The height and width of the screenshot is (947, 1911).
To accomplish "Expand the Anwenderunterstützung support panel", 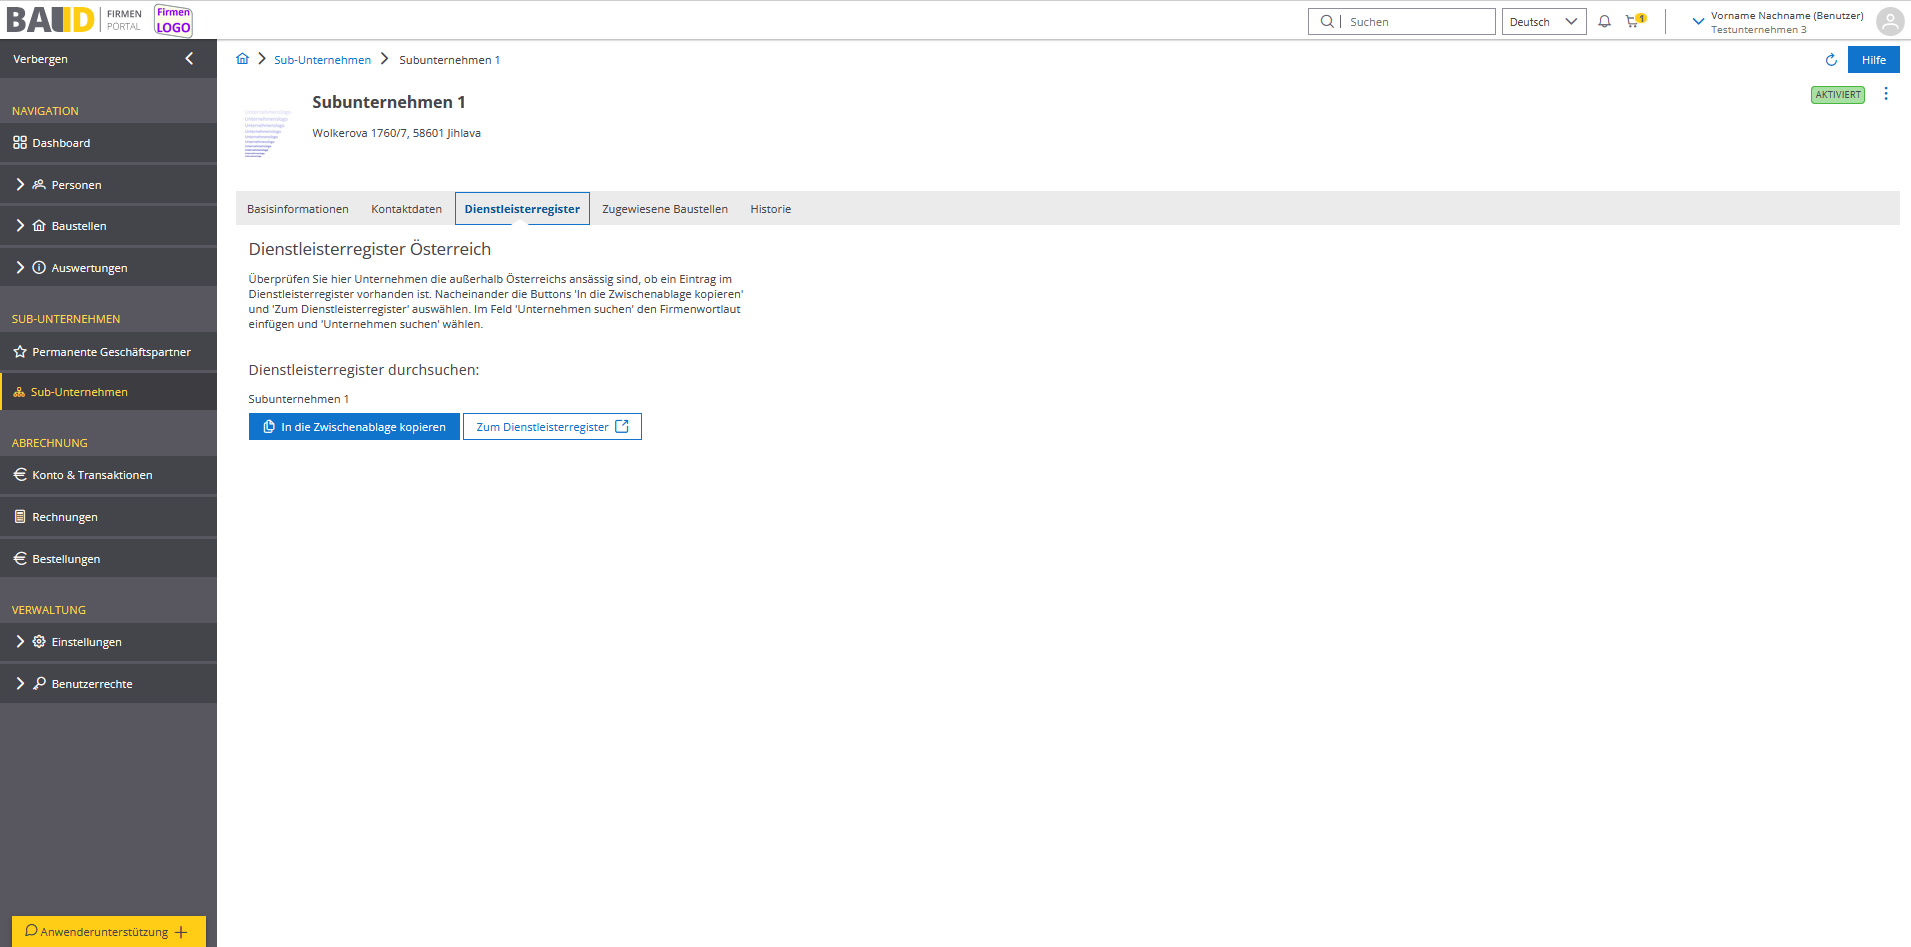I will 108,931.
